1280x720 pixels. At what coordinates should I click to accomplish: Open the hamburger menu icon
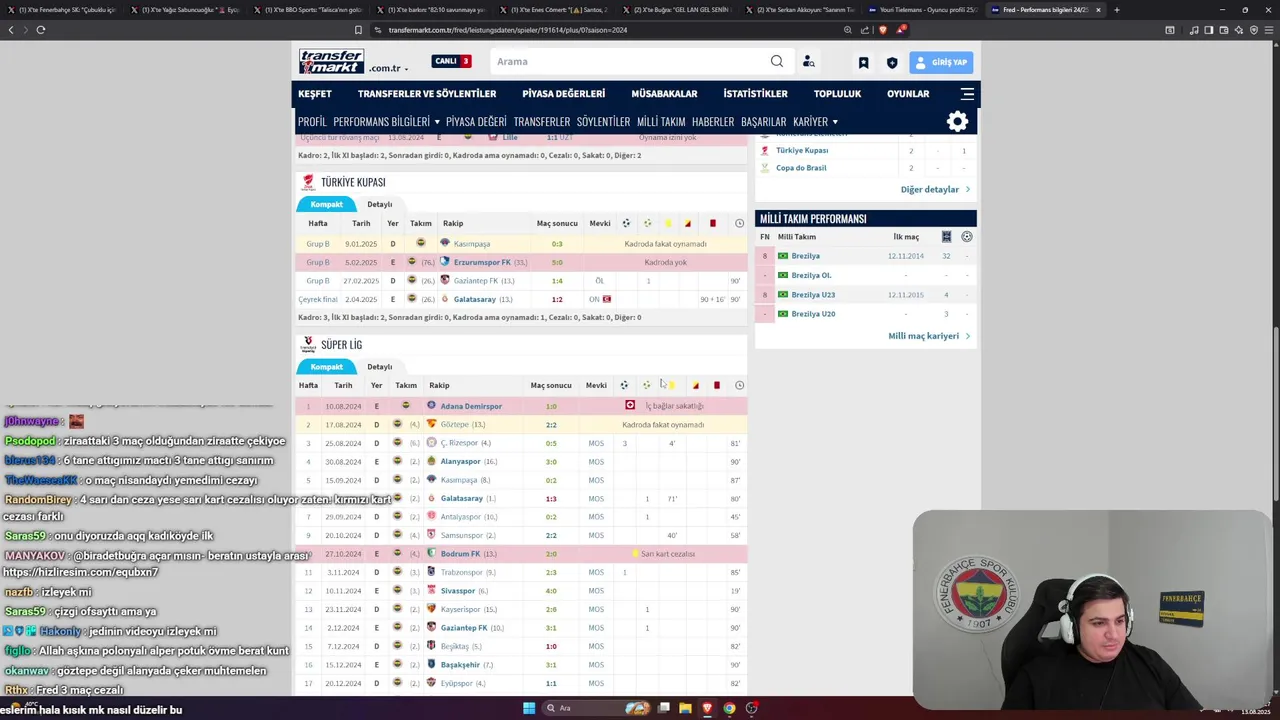tap(967, 94)
